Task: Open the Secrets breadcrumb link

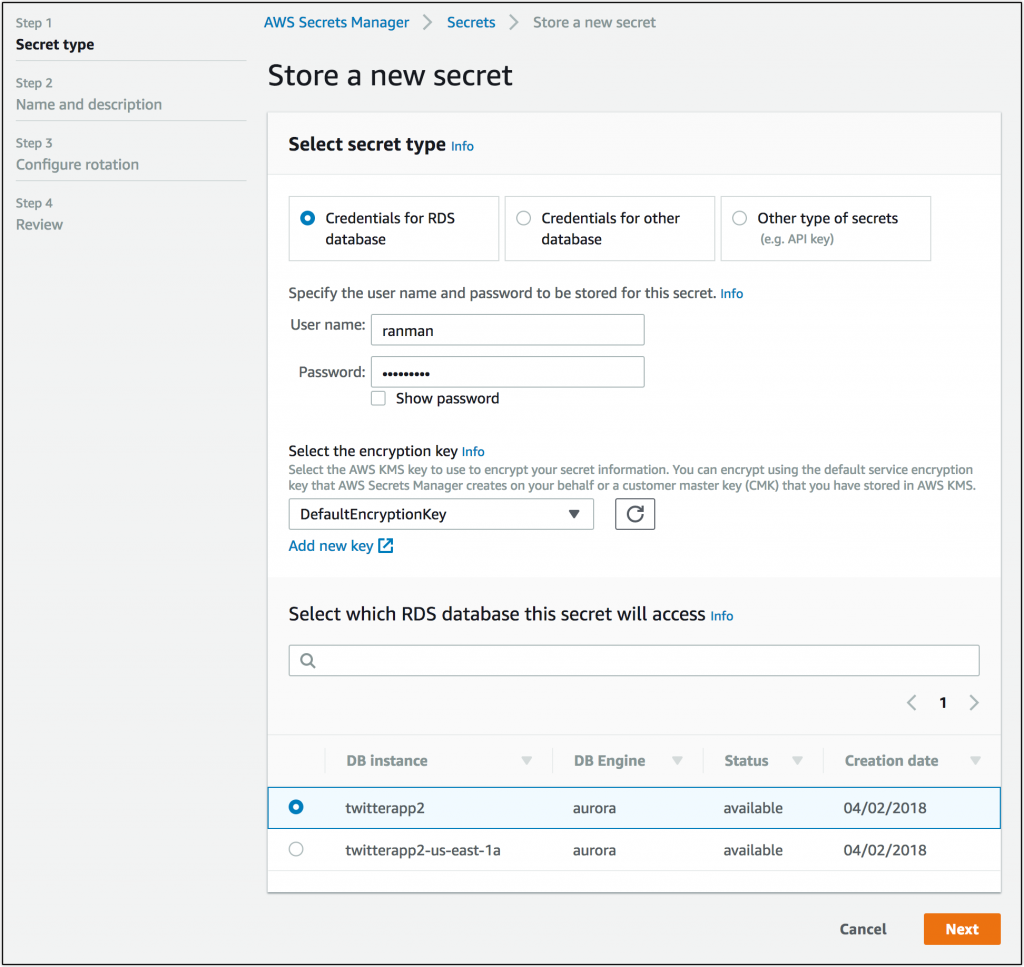Action: (x=470, y=22)
